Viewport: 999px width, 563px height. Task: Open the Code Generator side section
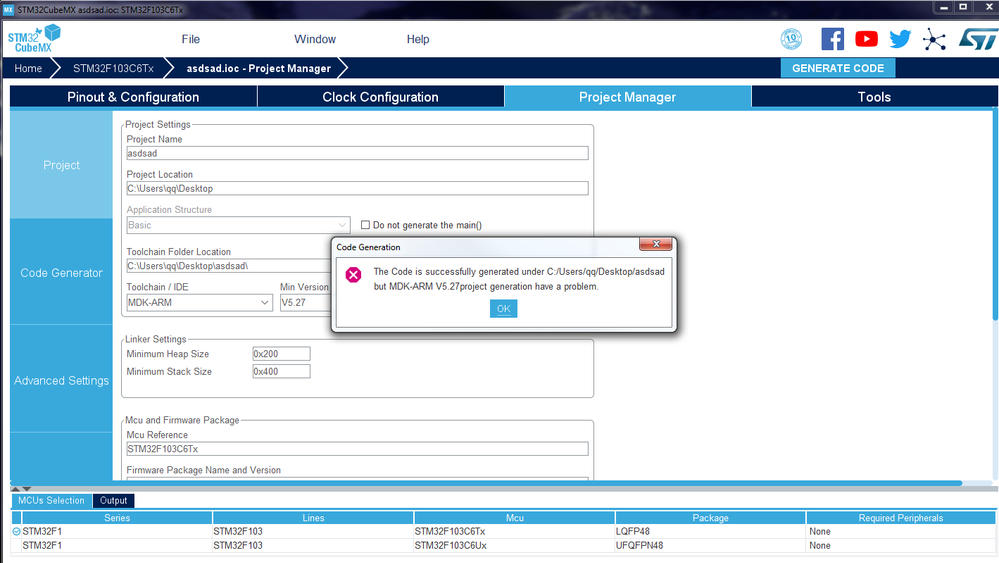[61, 273]
